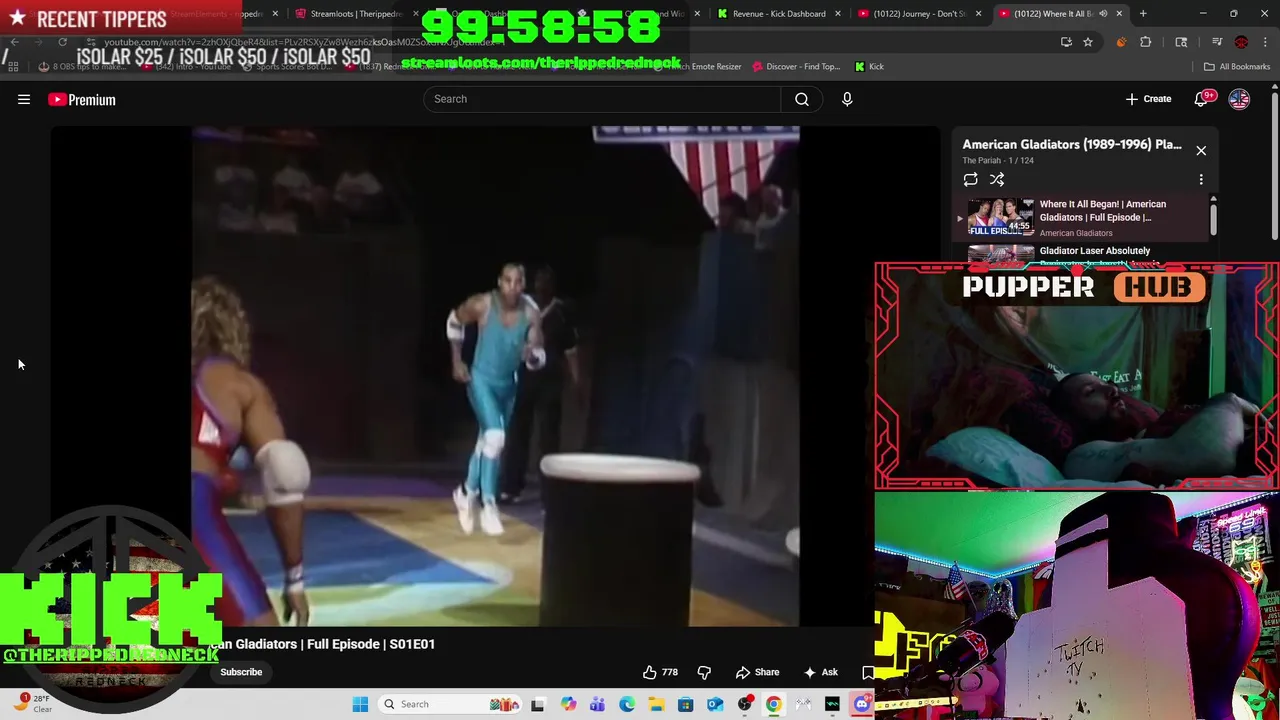Toggle playlist loop
This screenshot has height=720, width=1280.
pyautogui.click(x=970, y=179)
